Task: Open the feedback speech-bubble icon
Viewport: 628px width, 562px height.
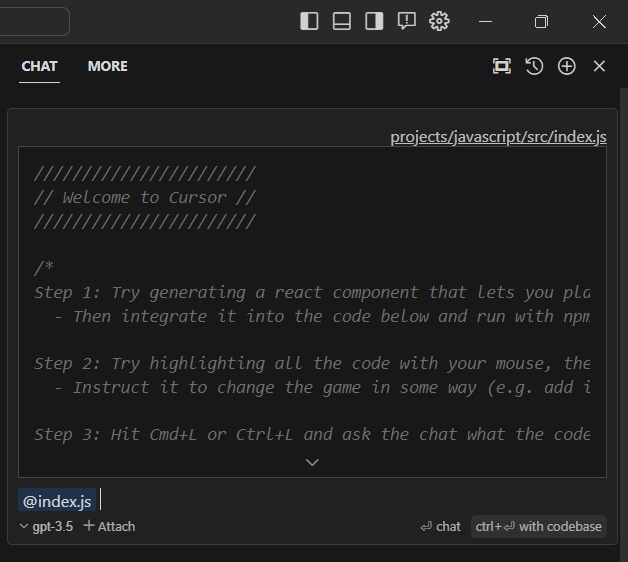Action: tap(406, 21)
